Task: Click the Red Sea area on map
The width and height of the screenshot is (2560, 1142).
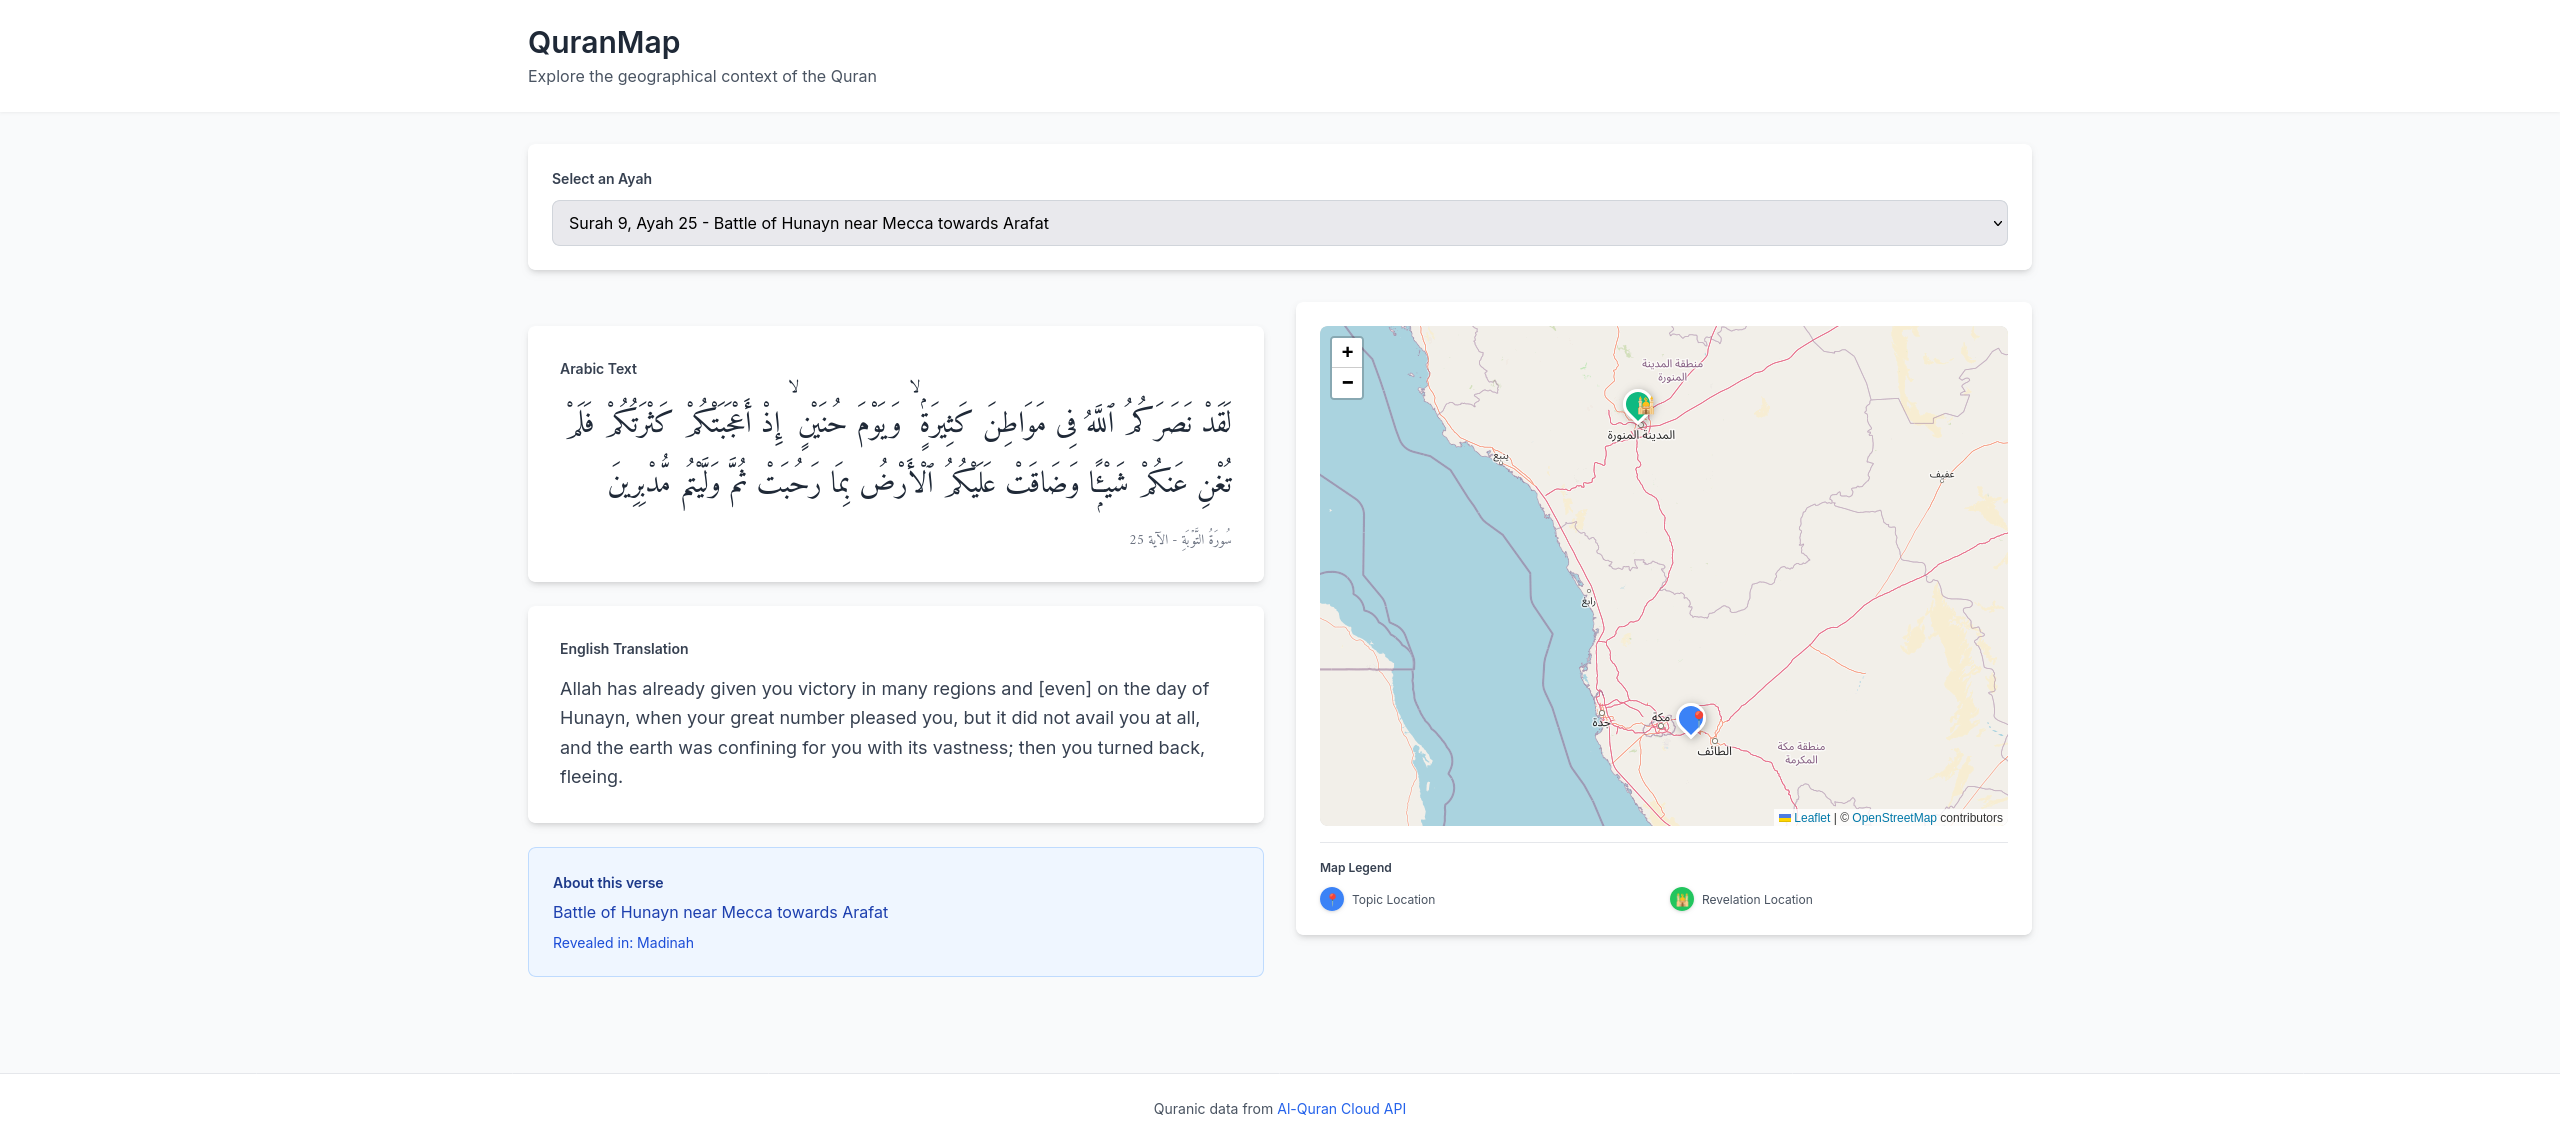Action: (1450, 600)
